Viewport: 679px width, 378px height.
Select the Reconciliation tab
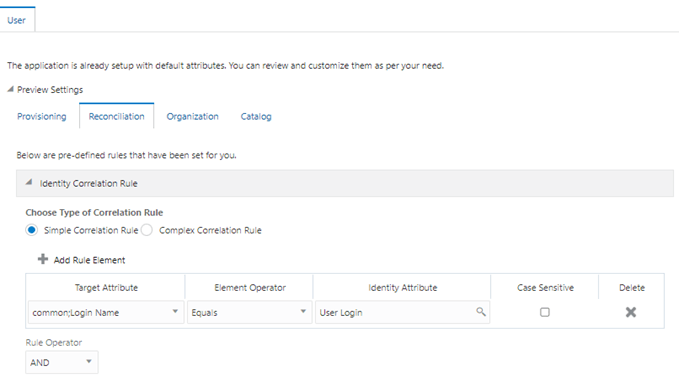116,116
